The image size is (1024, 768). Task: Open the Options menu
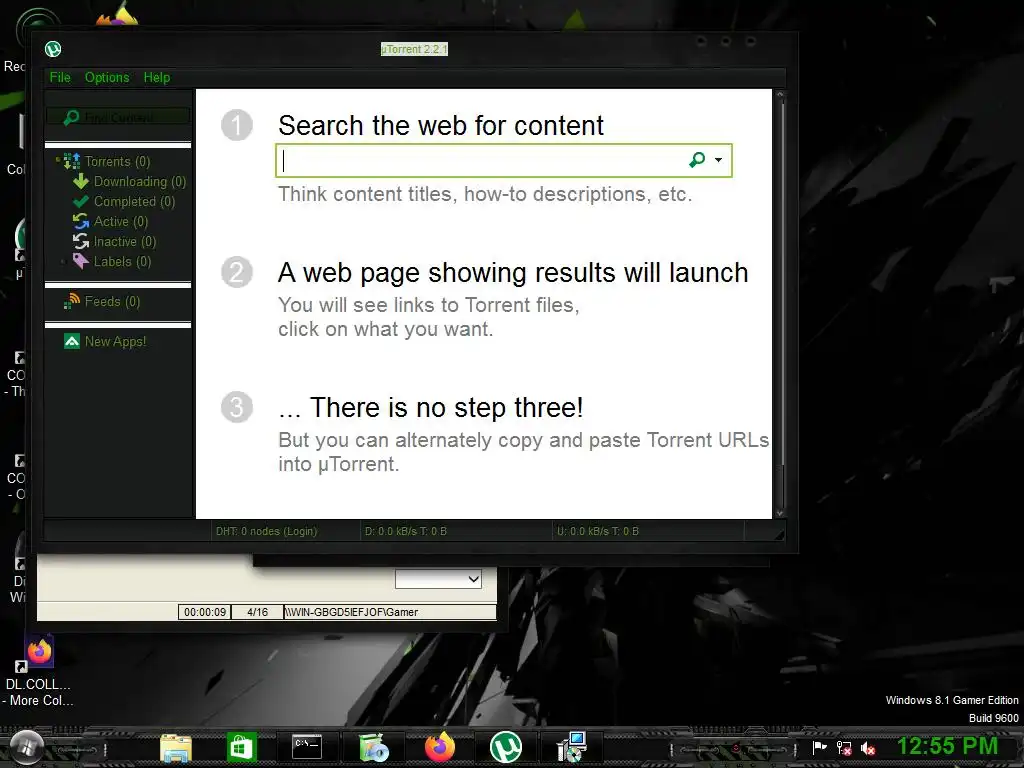(x=107, y=77)
